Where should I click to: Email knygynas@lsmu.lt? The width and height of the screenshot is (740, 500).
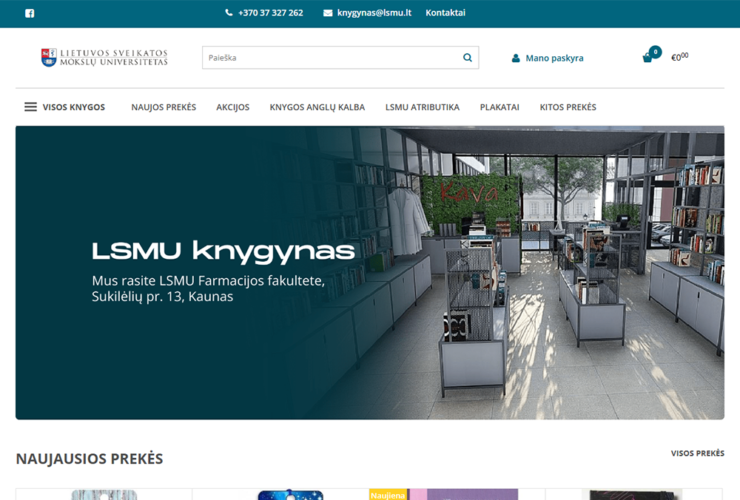[374, 13]
